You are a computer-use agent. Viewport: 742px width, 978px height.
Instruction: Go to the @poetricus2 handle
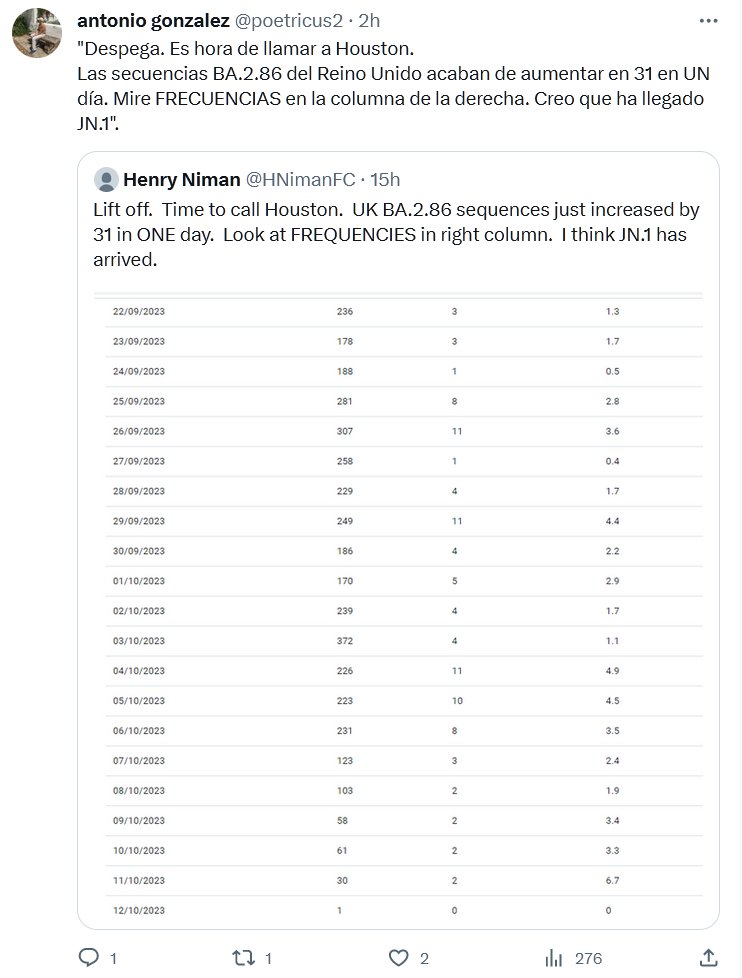[297, 20]
